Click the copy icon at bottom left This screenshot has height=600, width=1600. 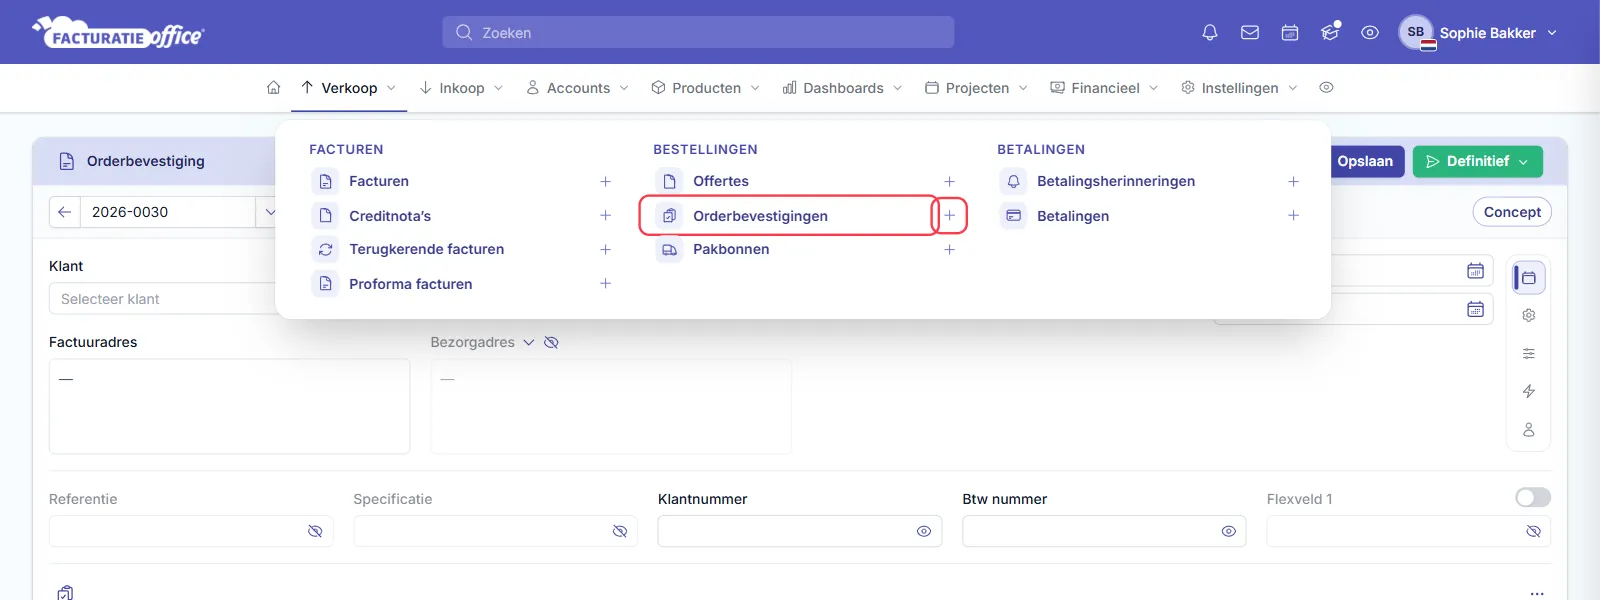coord(65,592)
